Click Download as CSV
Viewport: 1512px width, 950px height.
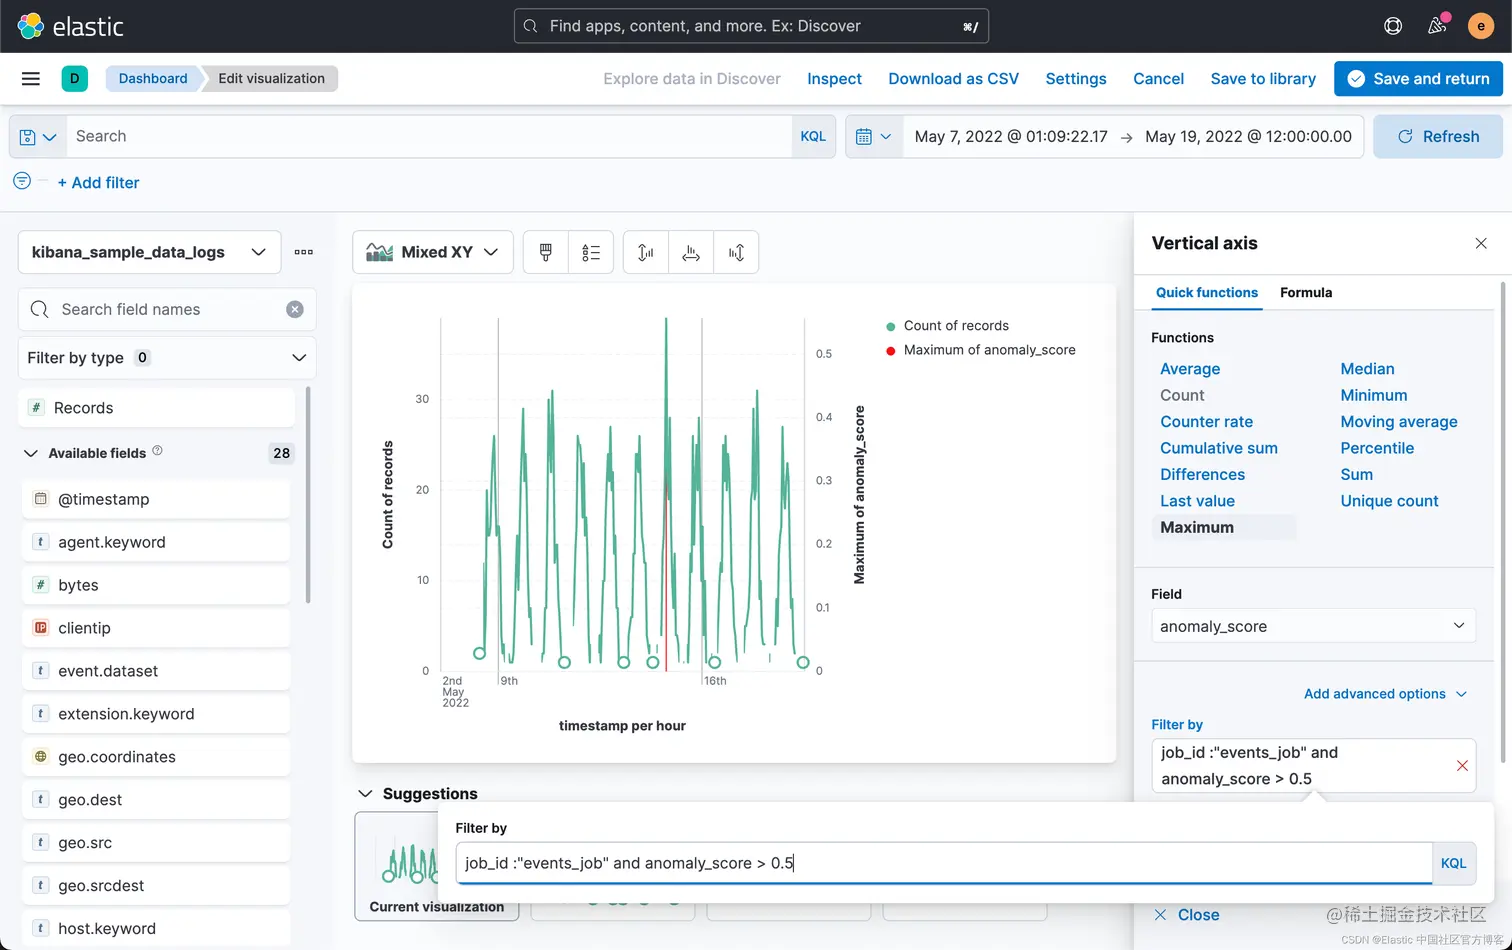pyautogui.click(x=954, y=78)
